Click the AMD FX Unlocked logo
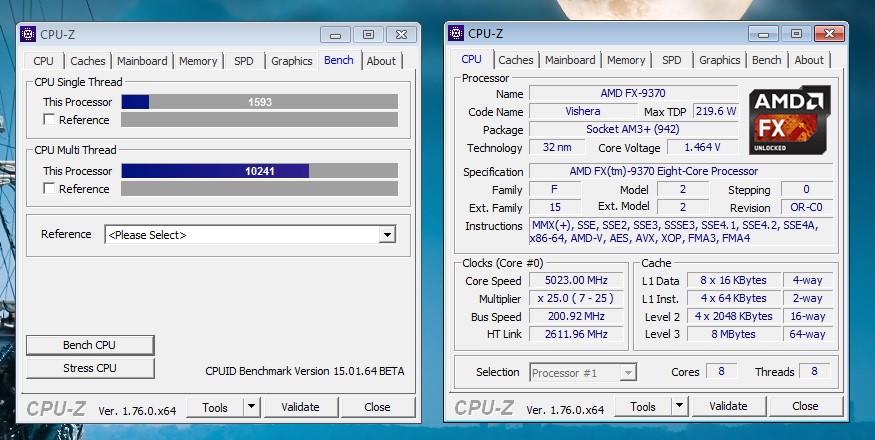Screen dimensions: 875x440 tap(790, 119)
